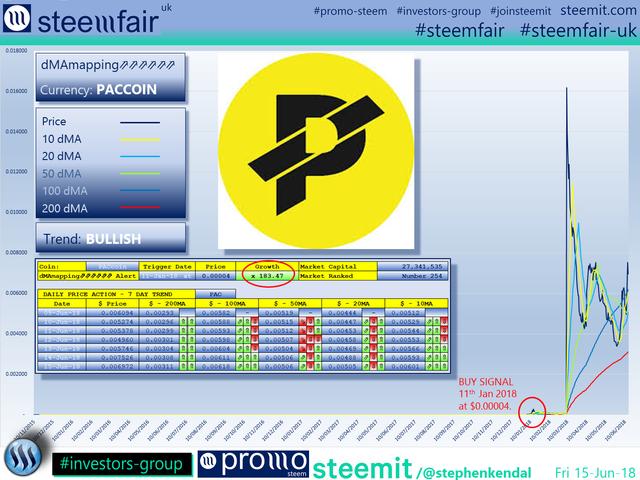Click the price cell 0.007526

coord(113,358)
